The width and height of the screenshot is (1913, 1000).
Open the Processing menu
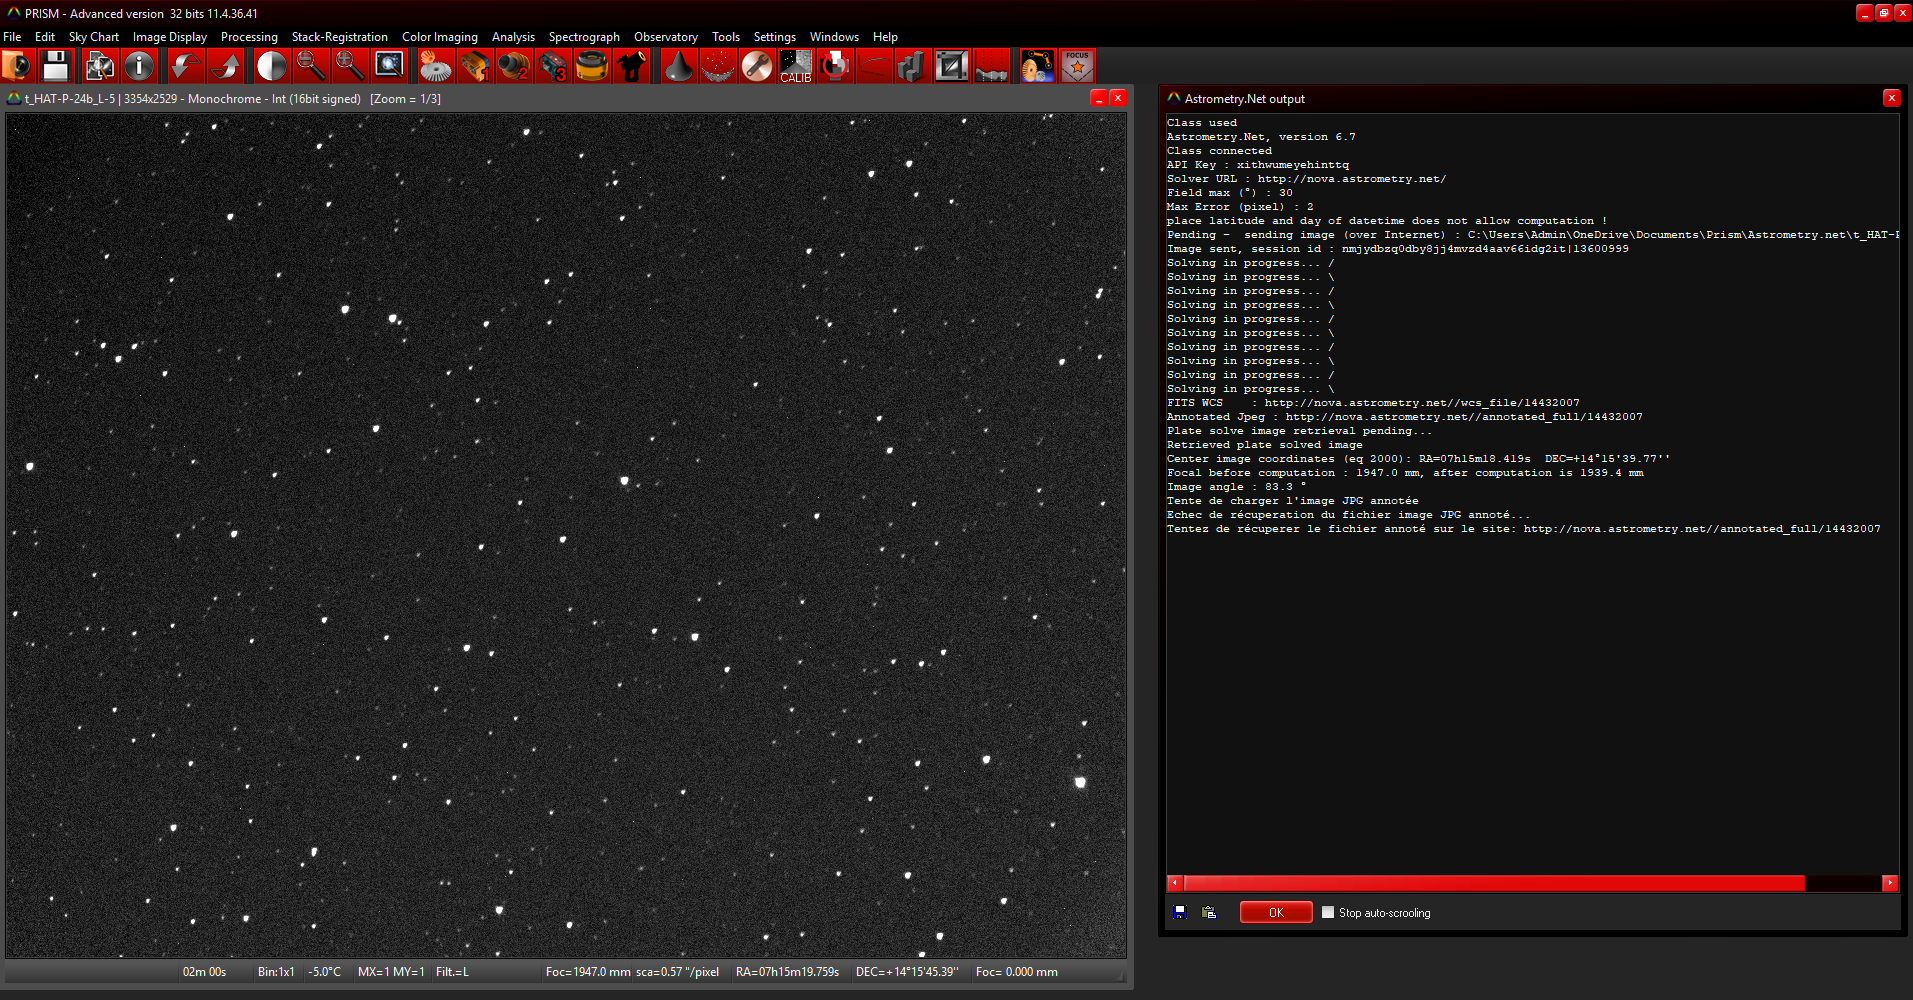point(249,37)
